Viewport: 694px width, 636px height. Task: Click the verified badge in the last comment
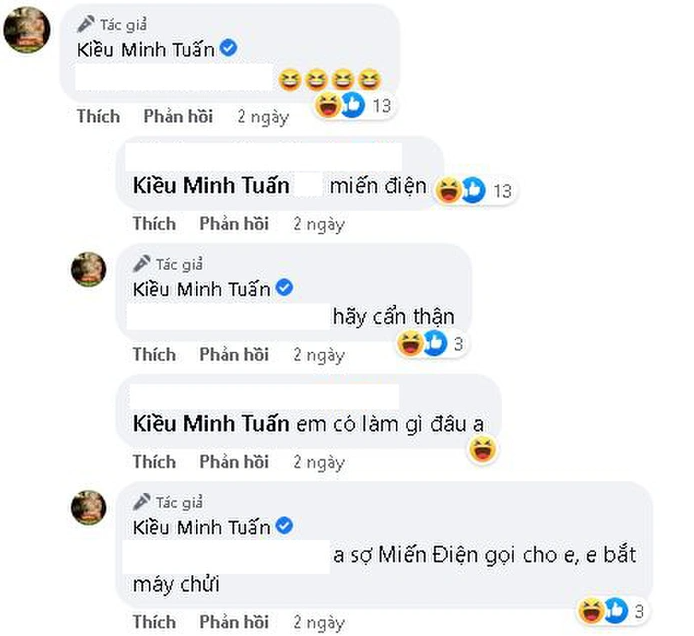pyautogui.click(x=284, y=525)
